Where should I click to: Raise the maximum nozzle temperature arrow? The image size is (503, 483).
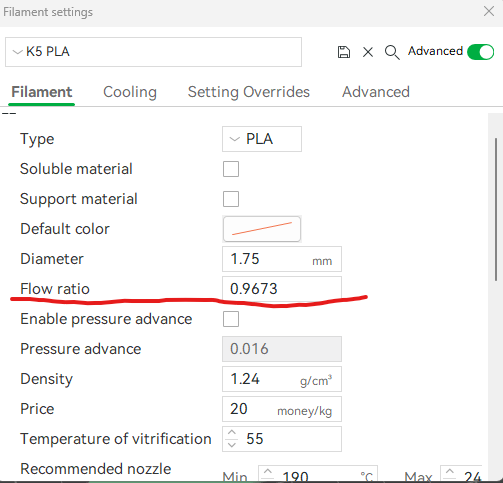[x=450, y=472]
